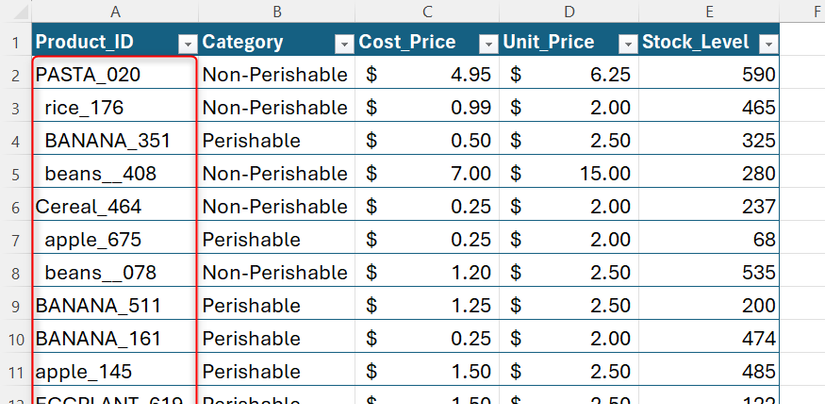The width and height of the screenshot is (825, 404).
Task: Click the column E header
Action: (x=708, y=11)
